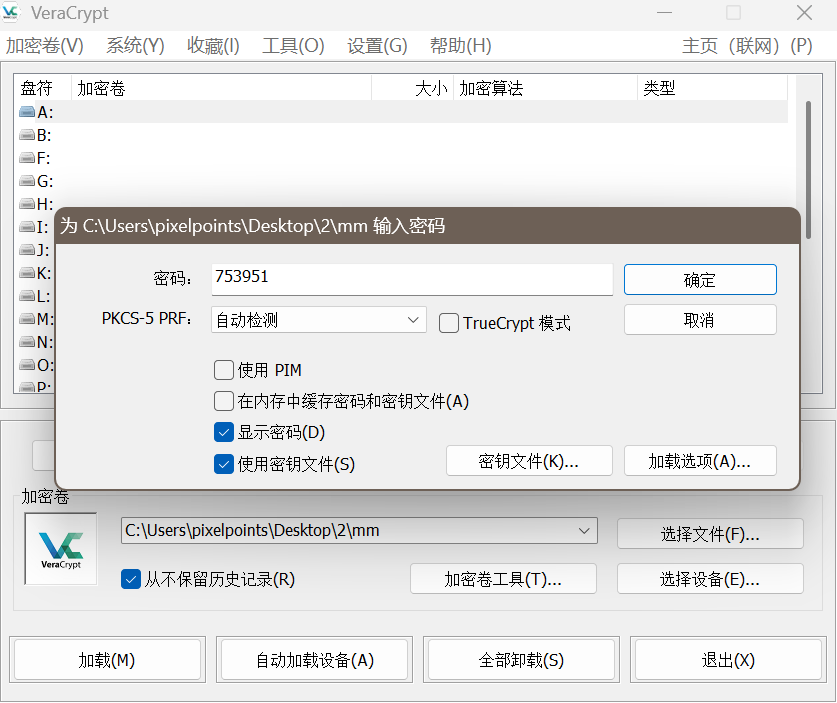Open 加载选项(A)... settings
Image resolution: width=837 pixels, height=703 pixels.
[x=700, y=461]
